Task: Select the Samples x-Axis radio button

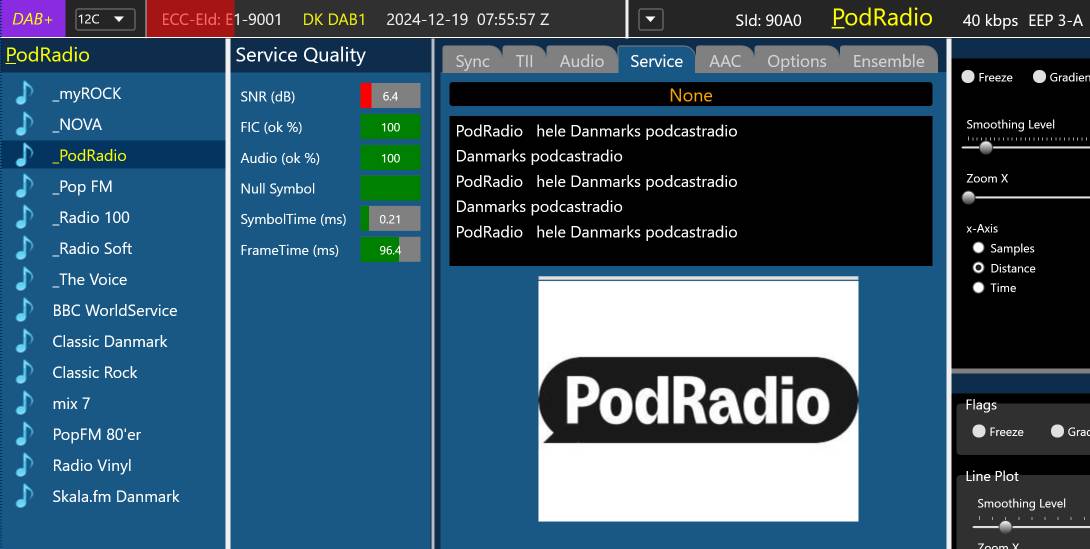Action: (x=979, y=248)
